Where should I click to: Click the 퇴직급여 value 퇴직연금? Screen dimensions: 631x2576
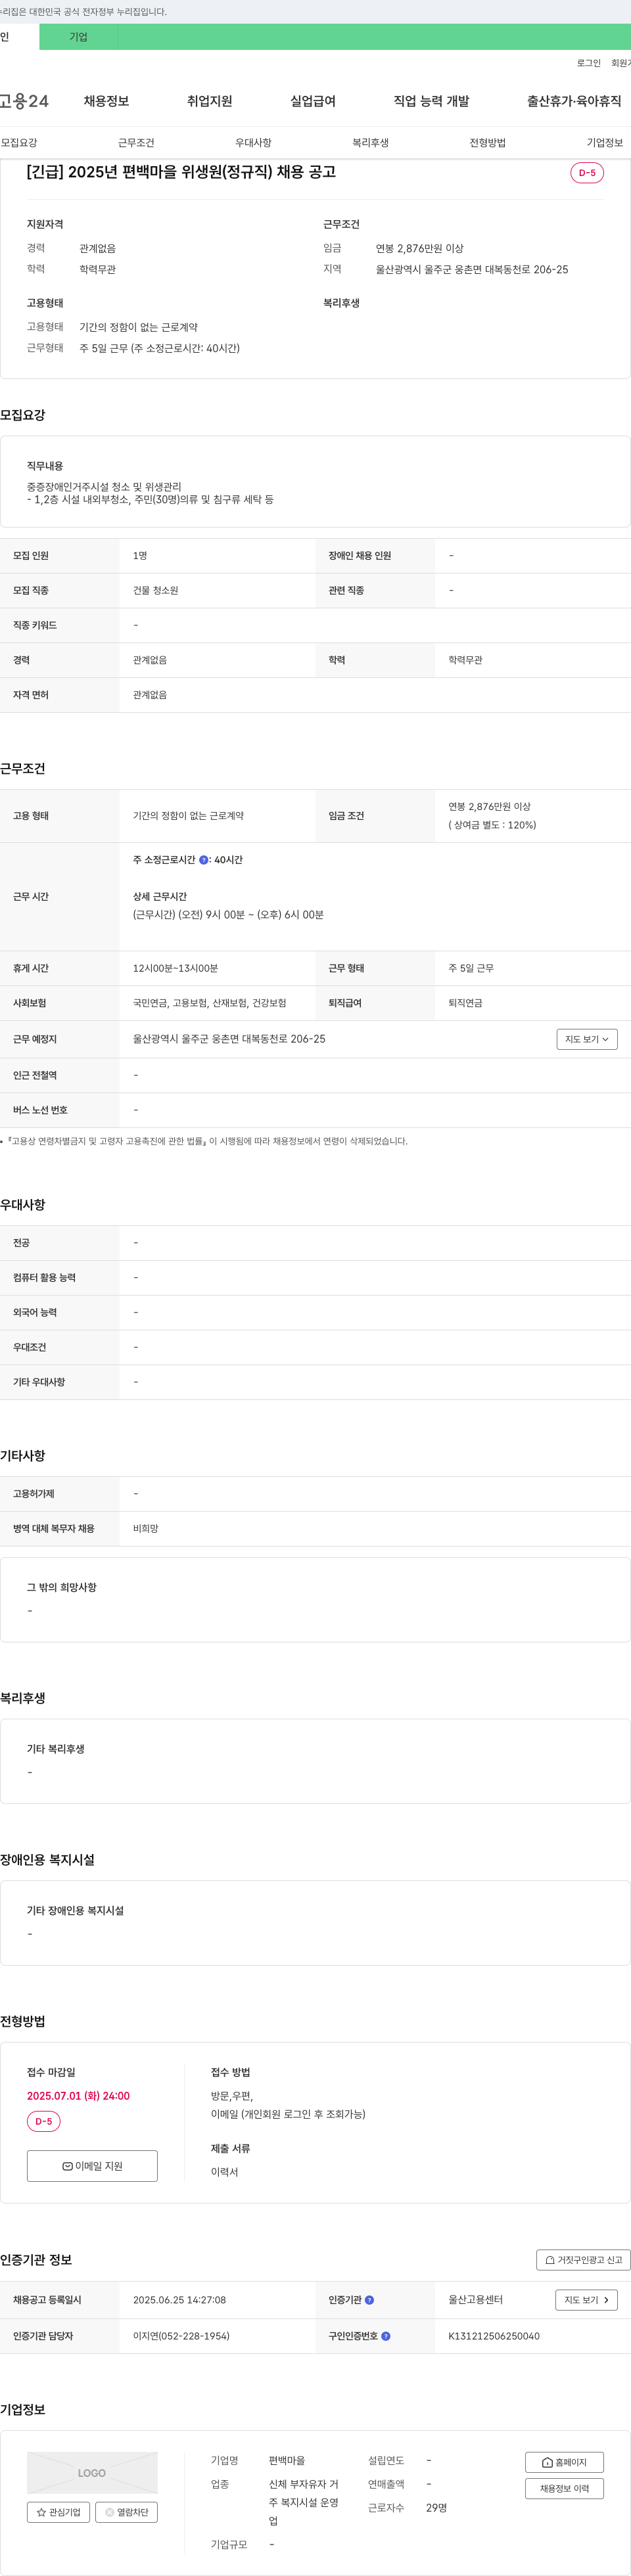(465, 1003)
